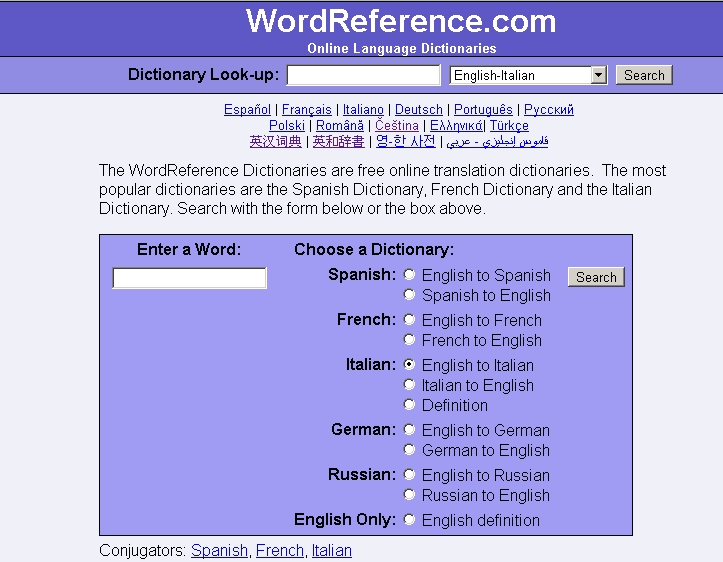Choose English to German dictionary
The width and height of the screenshot is (723, 562).
(x=409, y=430)
